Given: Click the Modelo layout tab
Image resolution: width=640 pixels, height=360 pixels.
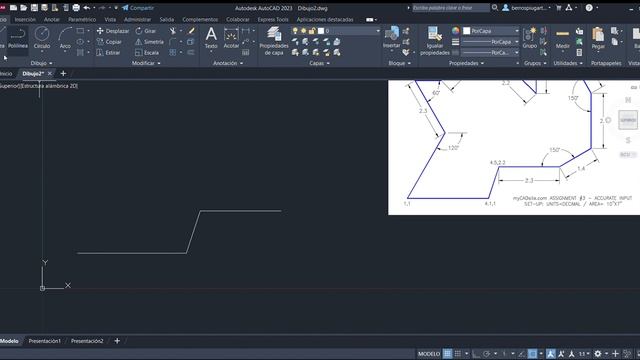Looking at the screenshot, I should 9,341.
